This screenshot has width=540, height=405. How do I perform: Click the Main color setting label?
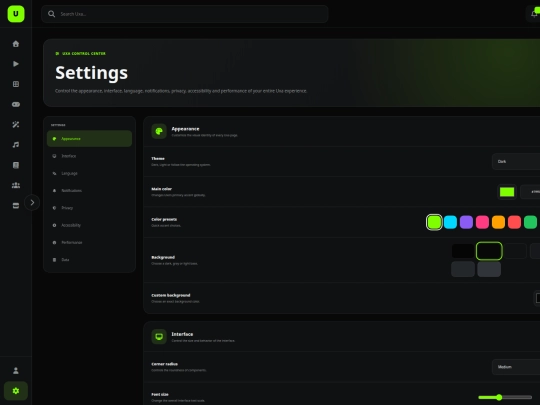click(162, 189)
